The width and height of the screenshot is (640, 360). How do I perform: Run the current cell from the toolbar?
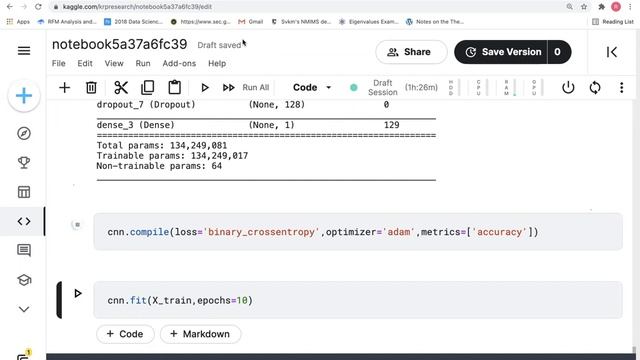click(204, 87)
